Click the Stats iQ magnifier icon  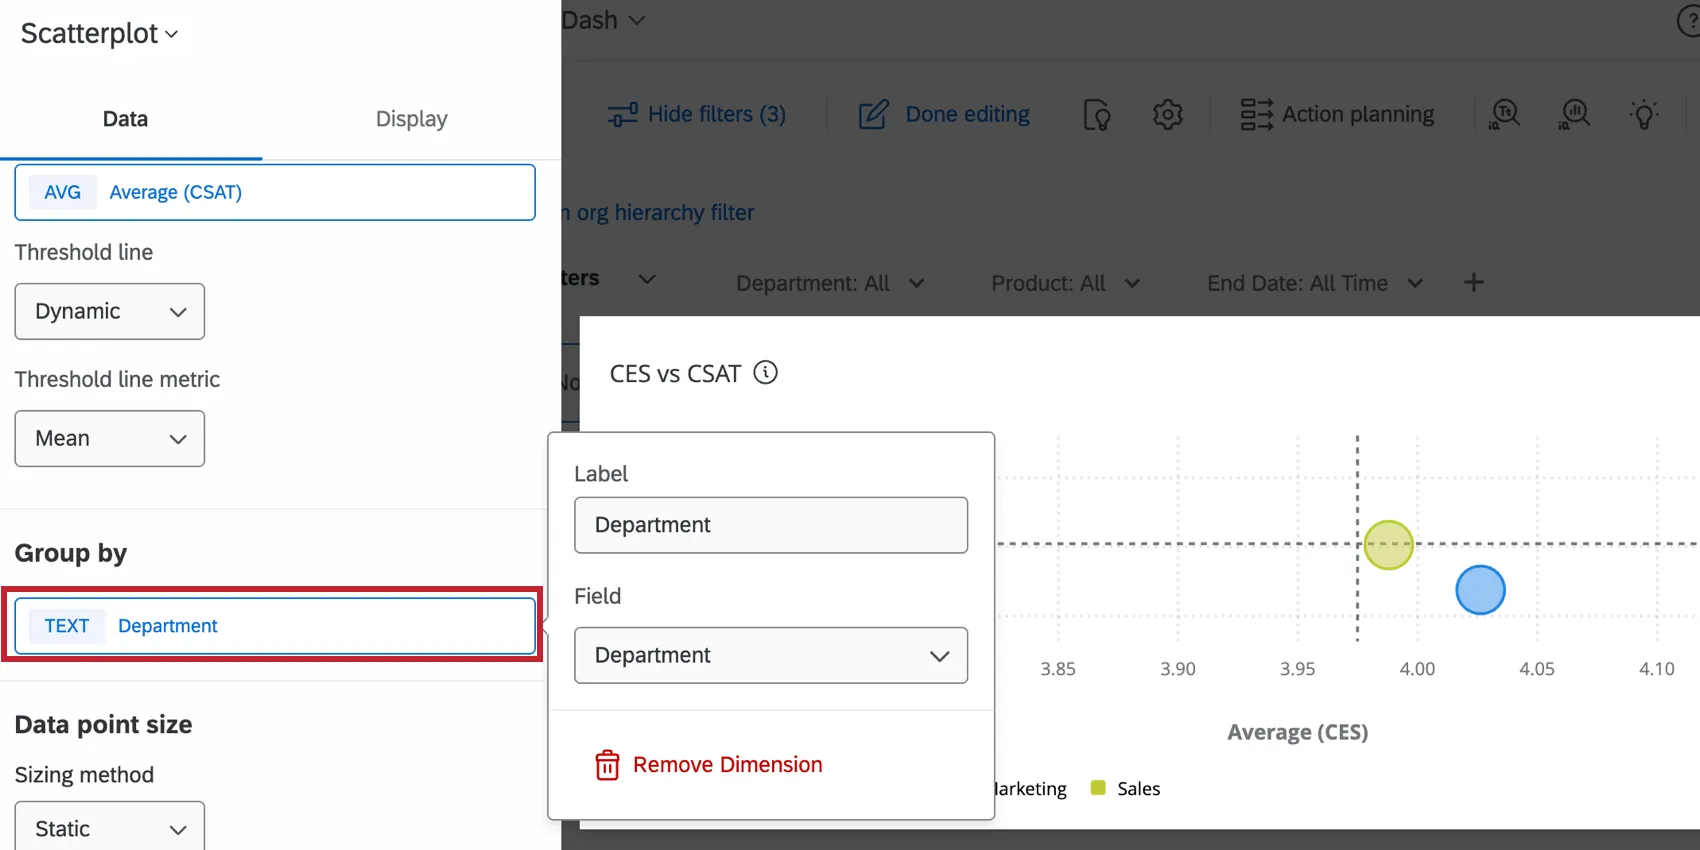(1574, 115)
